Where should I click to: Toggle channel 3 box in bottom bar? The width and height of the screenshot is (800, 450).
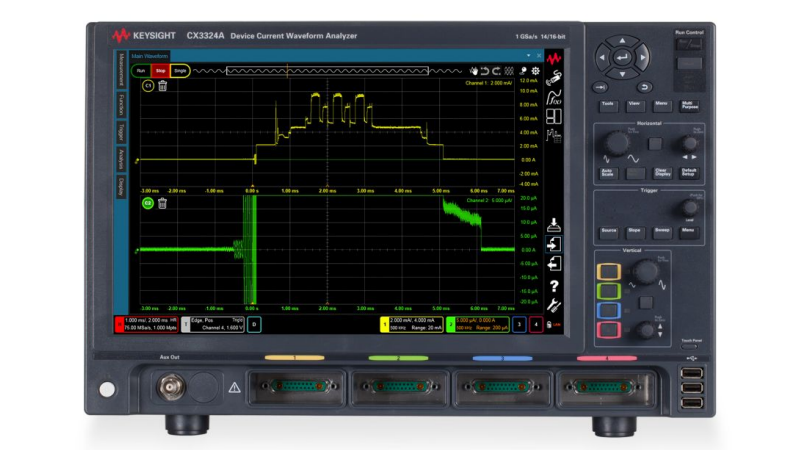tap(519, 324)
